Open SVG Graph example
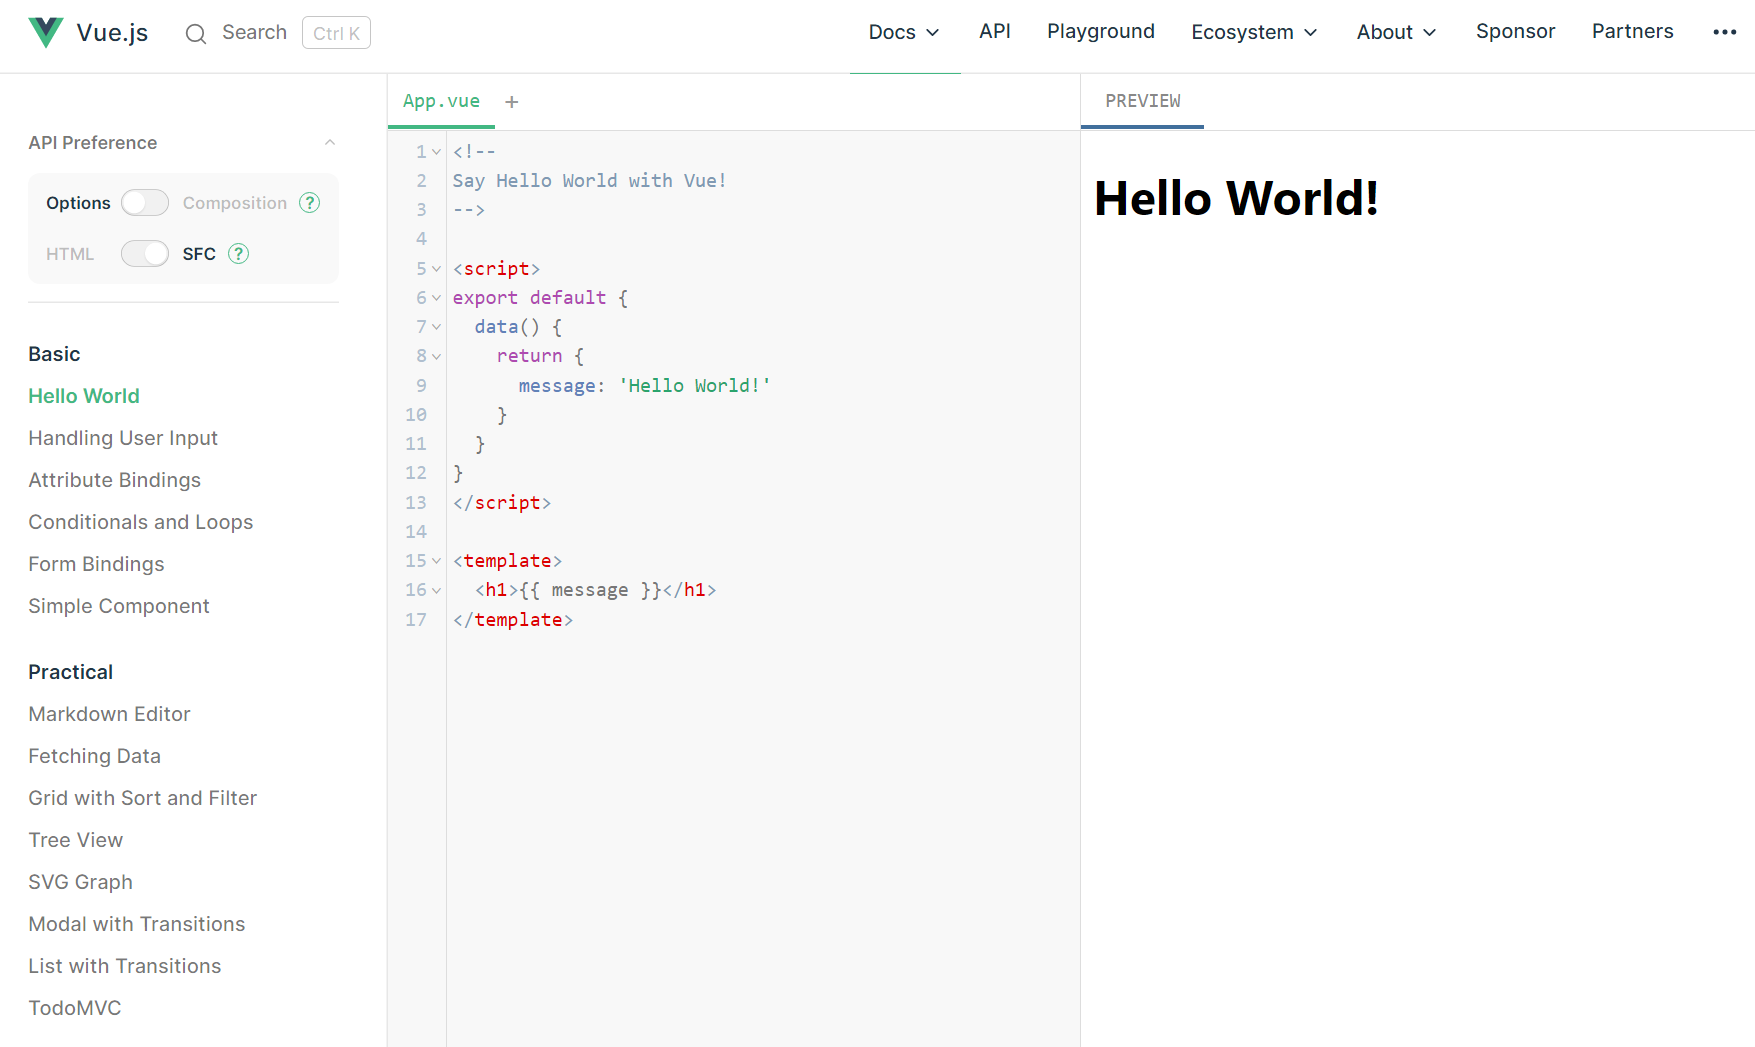Screen dimensions: 1755x1047 tap(80, 882)
